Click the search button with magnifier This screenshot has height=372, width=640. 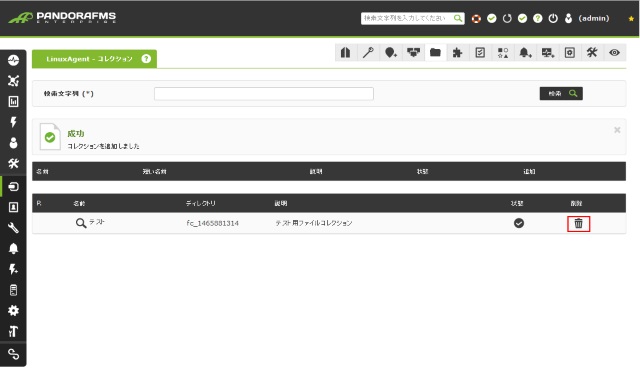pos(561,94)
